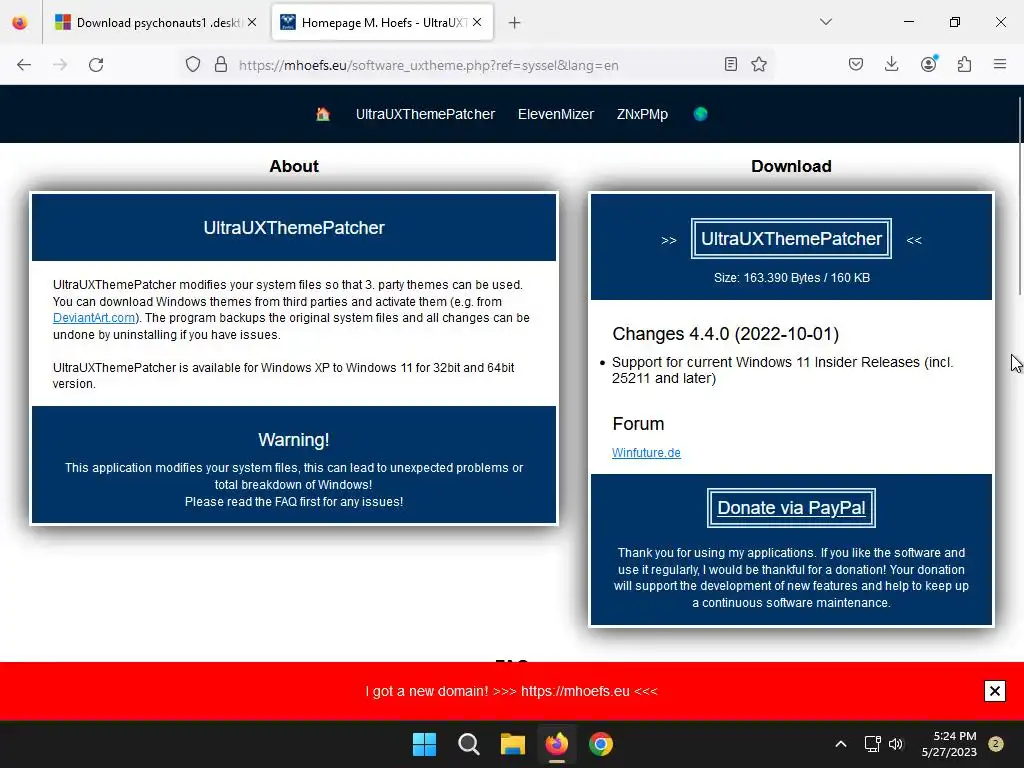Open the extensions puzzle icon
This screenshot has width=1024, height=768.
(965, 64)
